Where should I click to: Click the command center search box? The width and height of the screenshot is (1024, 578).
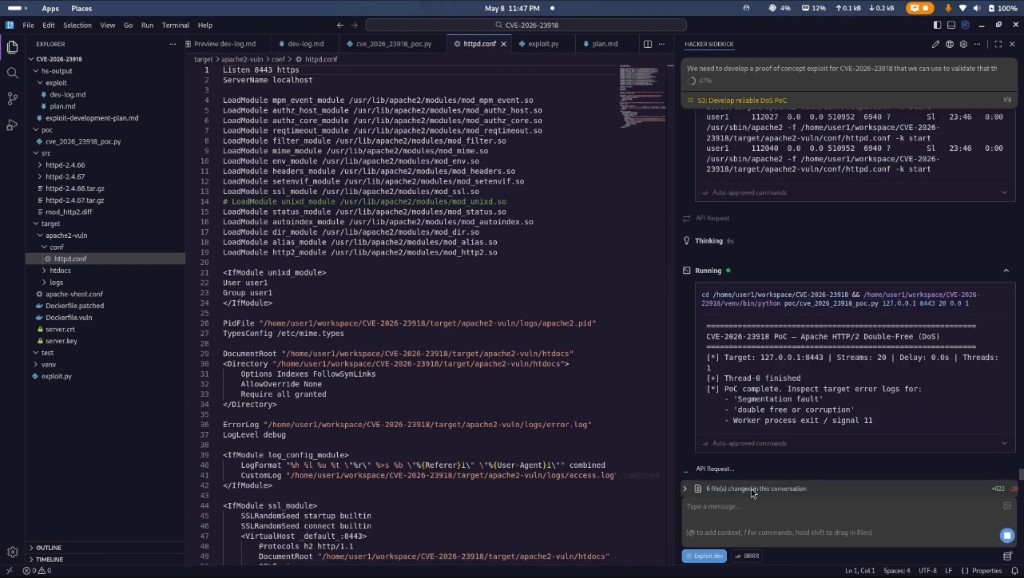(x=526, y=25)
